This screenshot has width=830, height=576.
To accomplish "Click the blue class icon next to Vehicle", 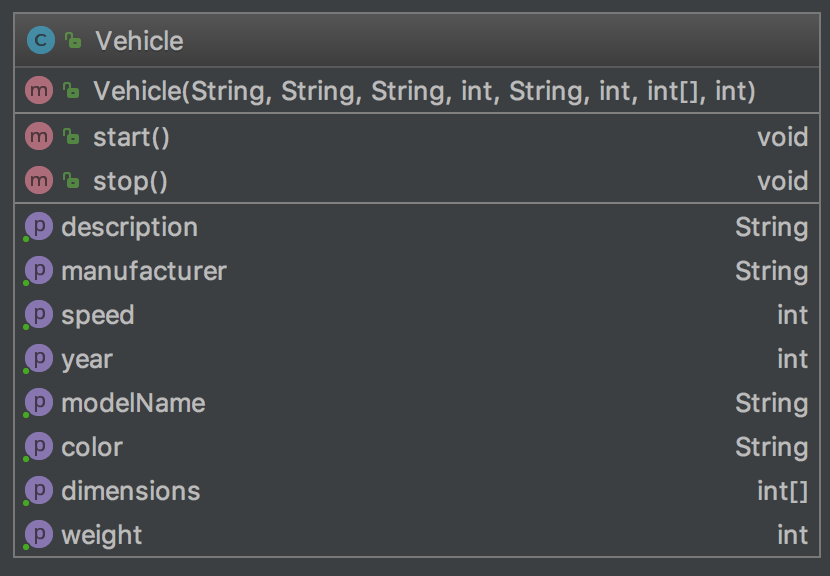I will (x=41, y=40).
